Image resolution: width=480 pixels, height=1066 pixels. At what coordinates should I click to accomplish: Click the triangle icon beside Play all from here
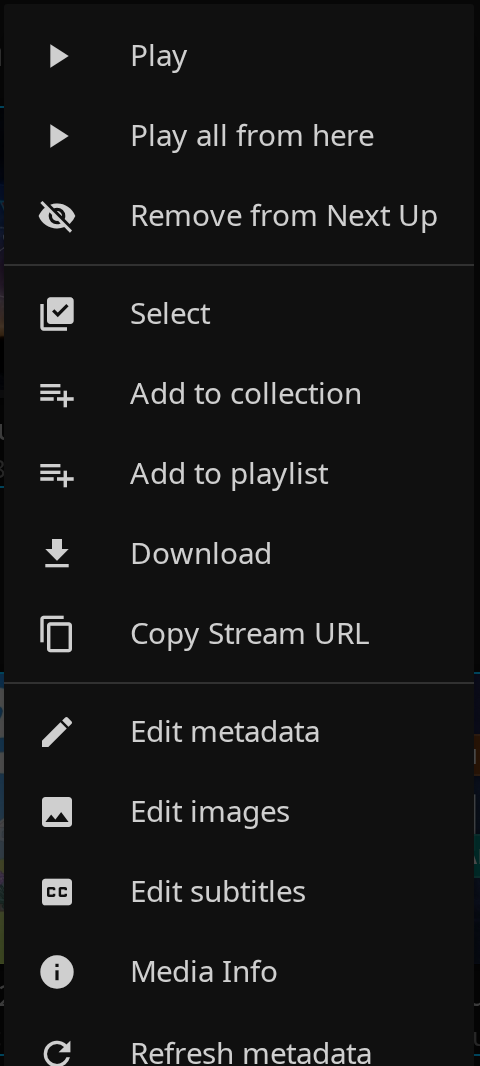(59, 137)
